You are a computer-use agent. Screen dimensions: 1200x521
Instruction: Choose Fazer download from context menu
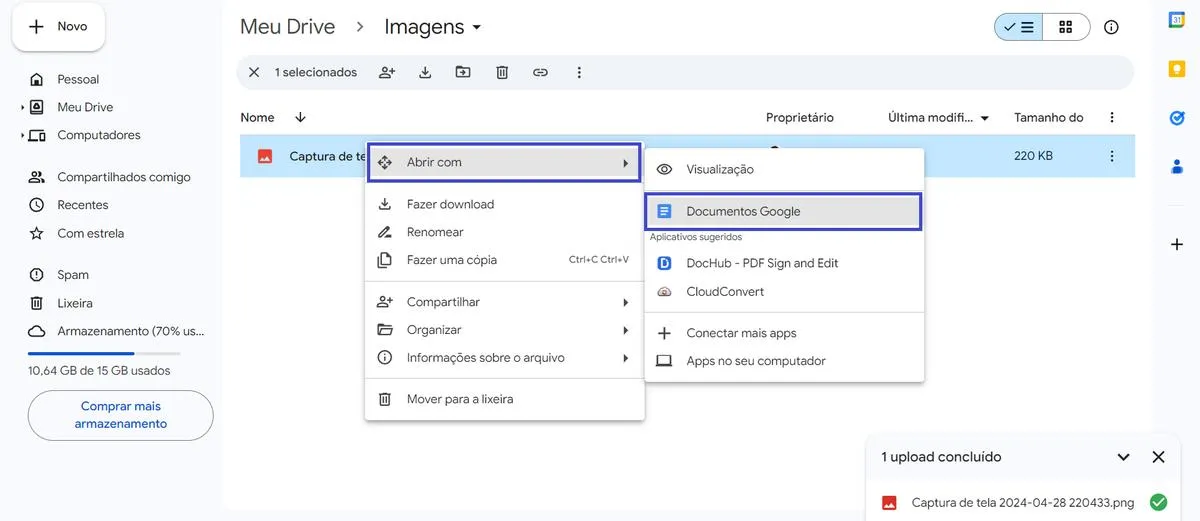[x=504, y=204]
